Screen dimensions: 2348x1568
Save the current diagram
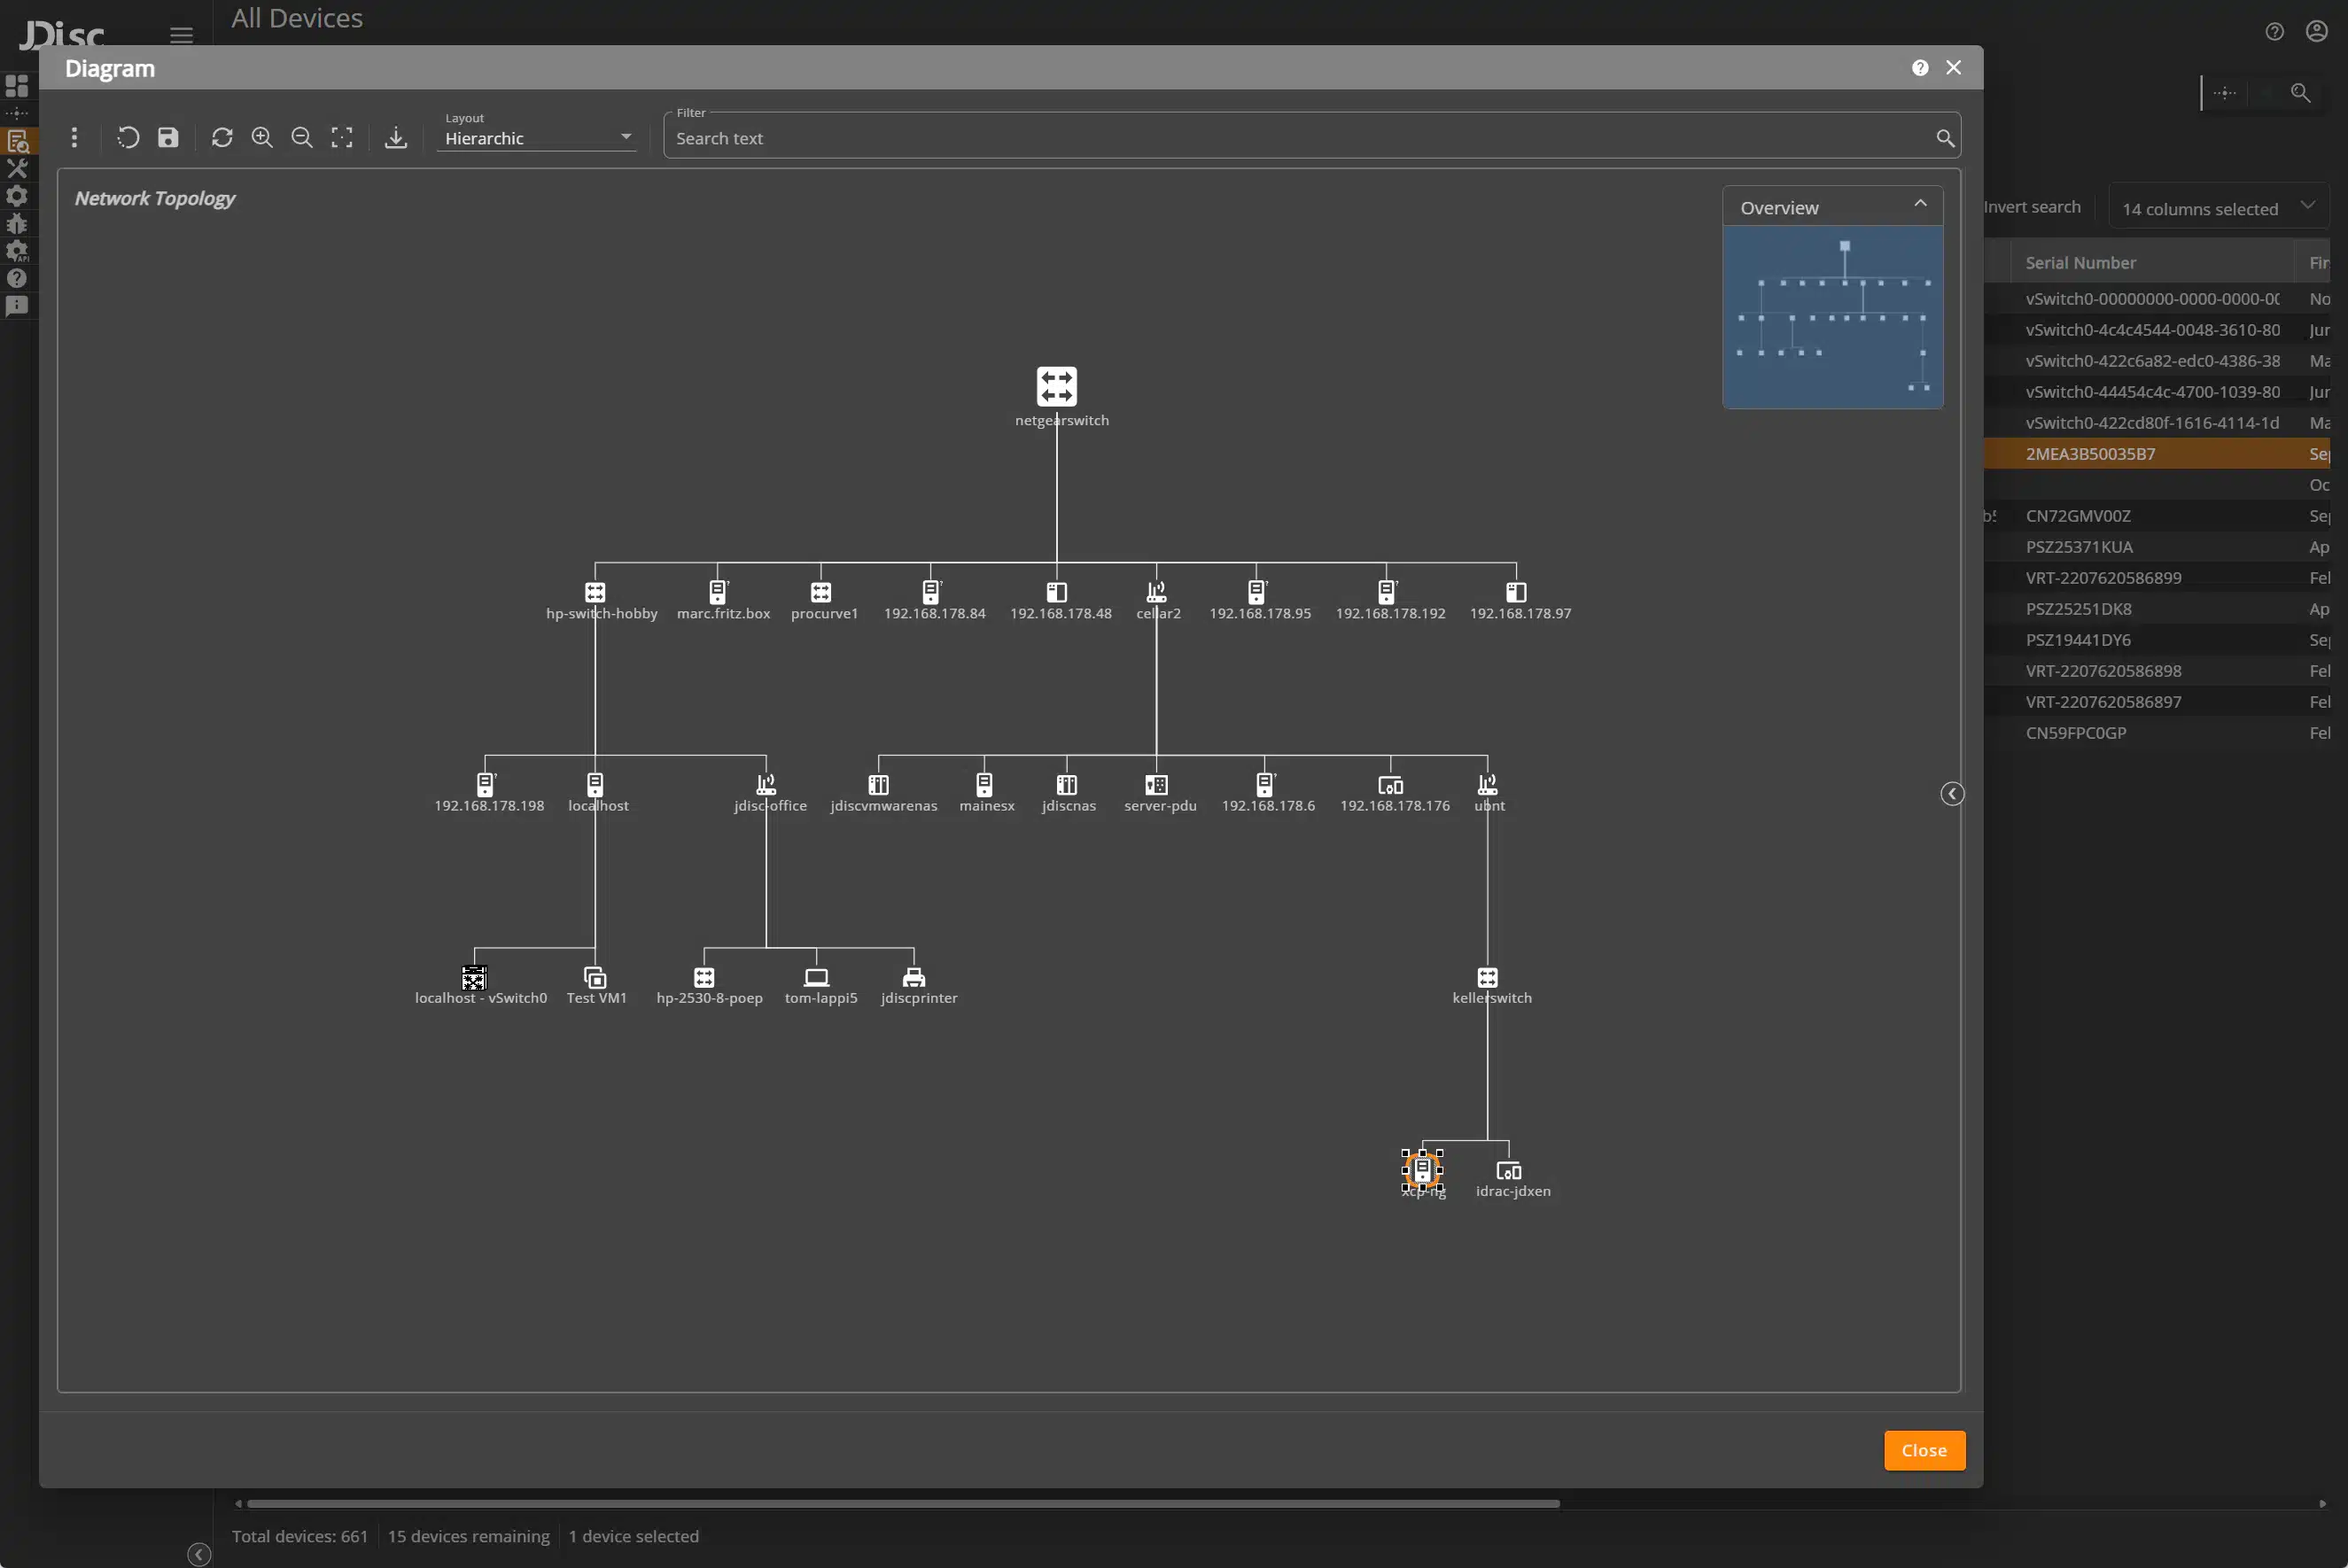click(x=168, y=137)
